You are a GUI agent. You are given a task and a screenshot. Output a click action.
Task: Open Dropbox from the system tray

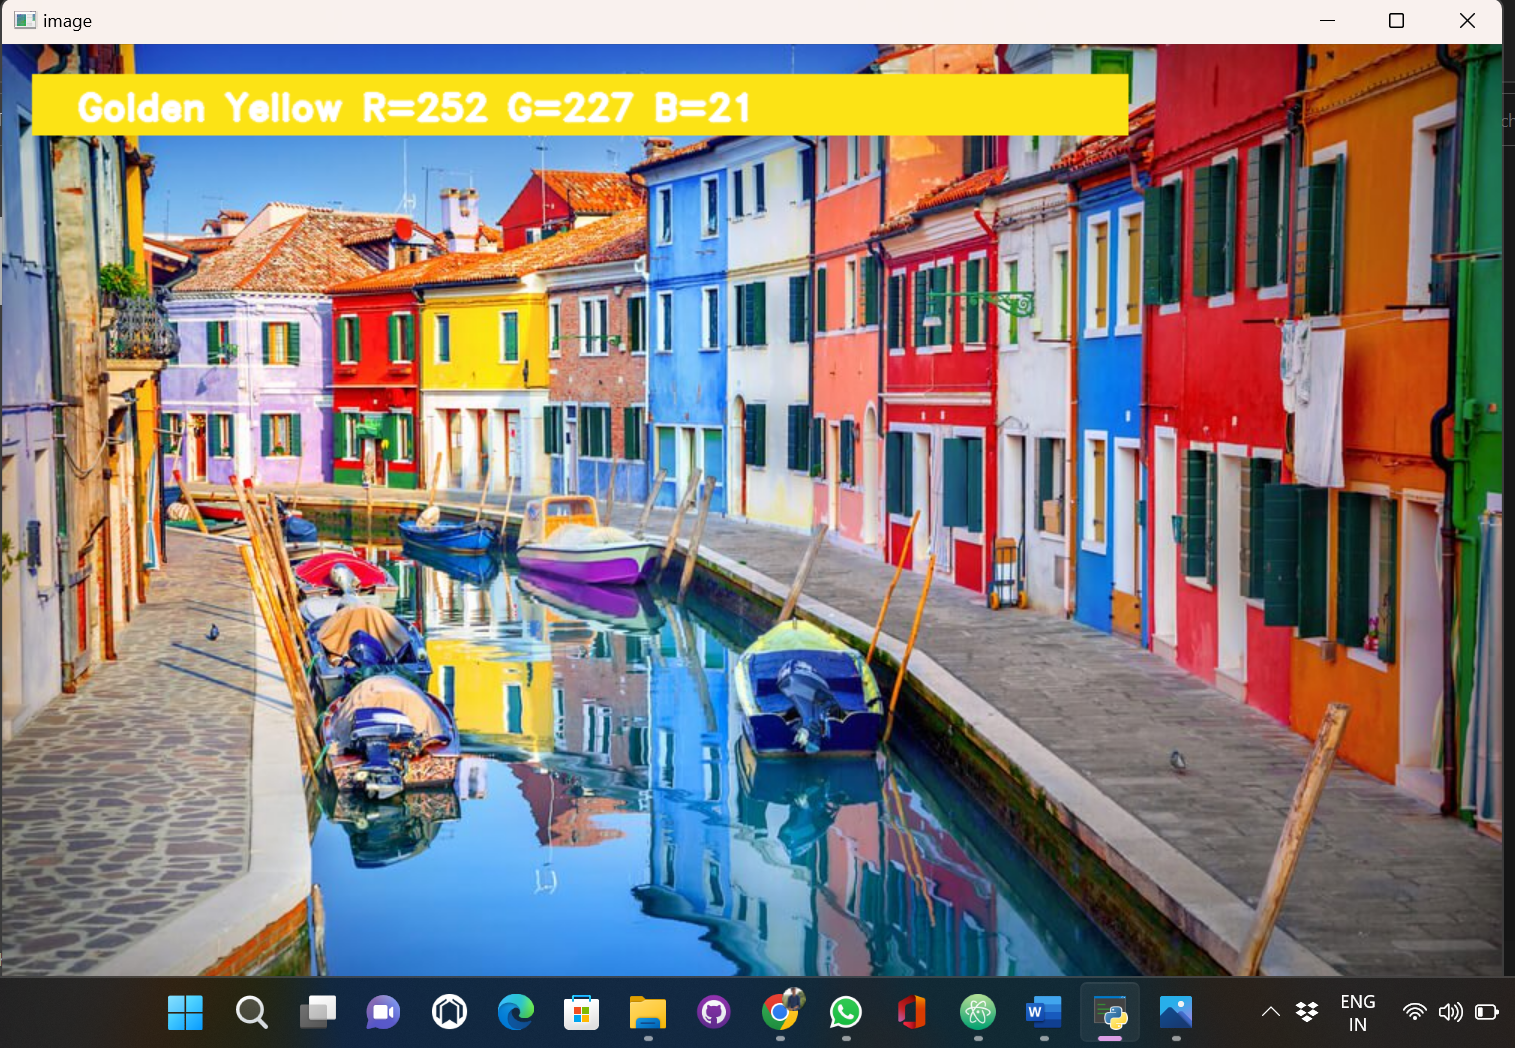point(1306,1012)
